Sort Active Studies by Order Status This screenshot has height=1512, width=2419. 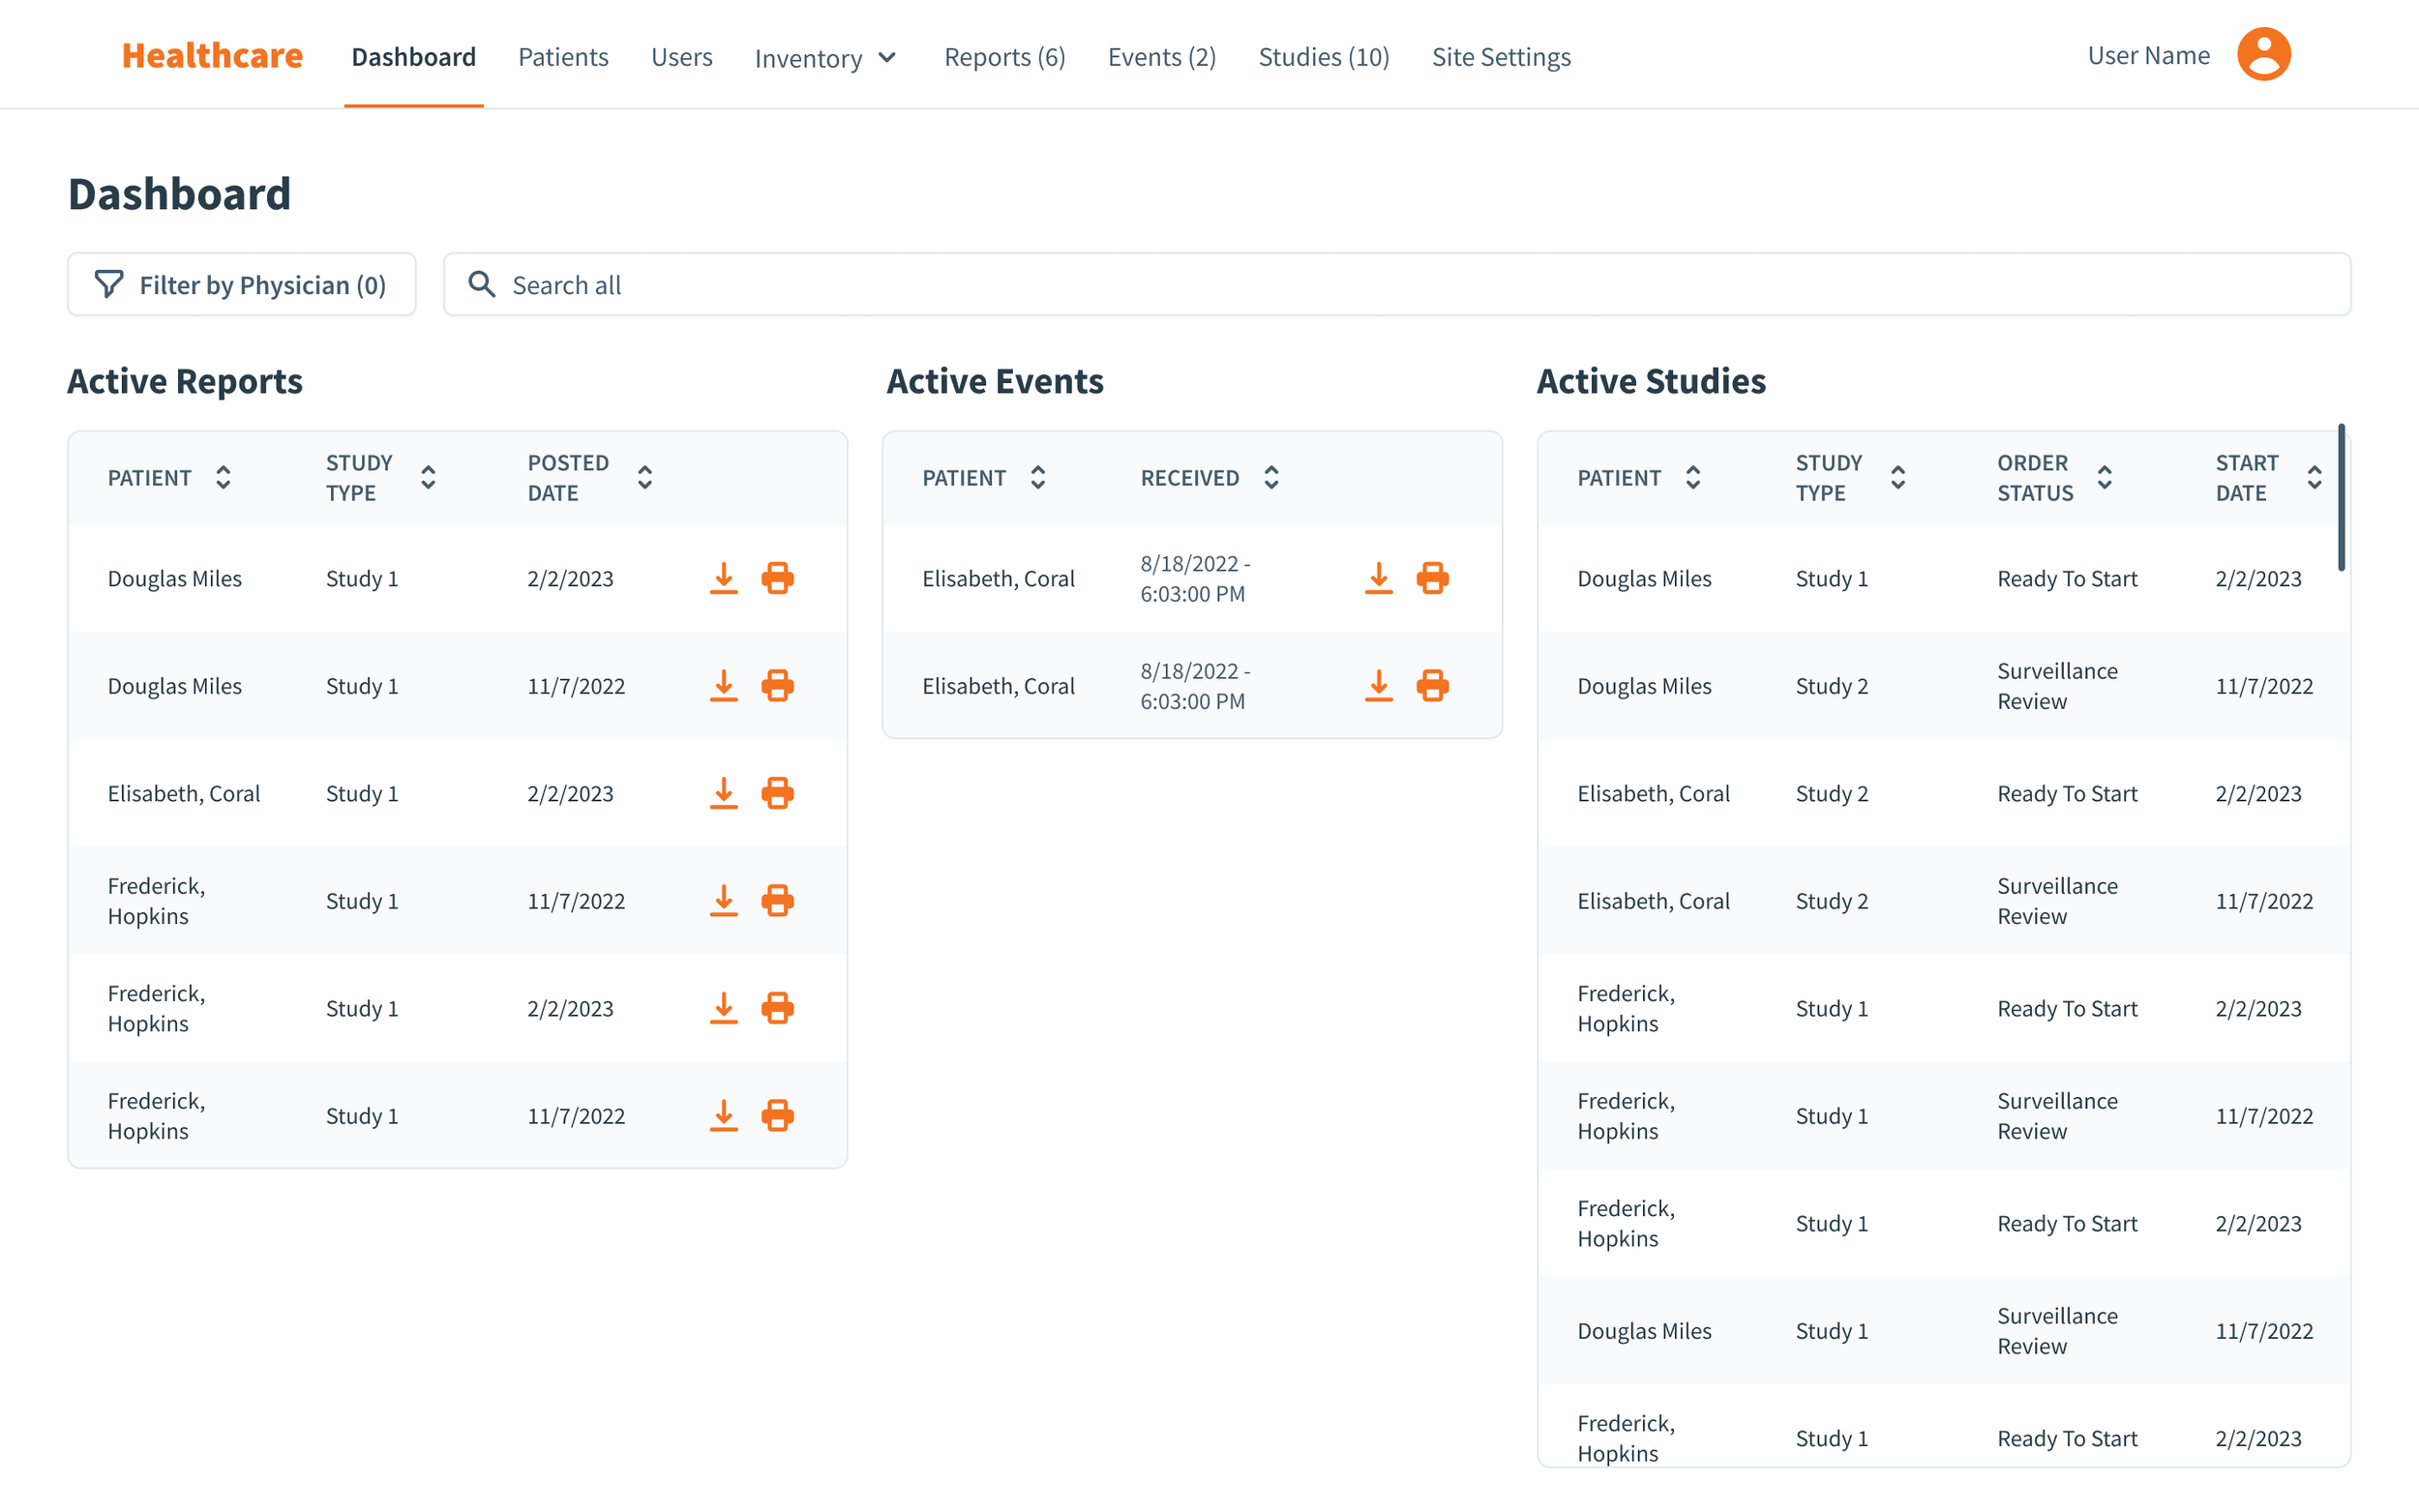point(2104,478)
